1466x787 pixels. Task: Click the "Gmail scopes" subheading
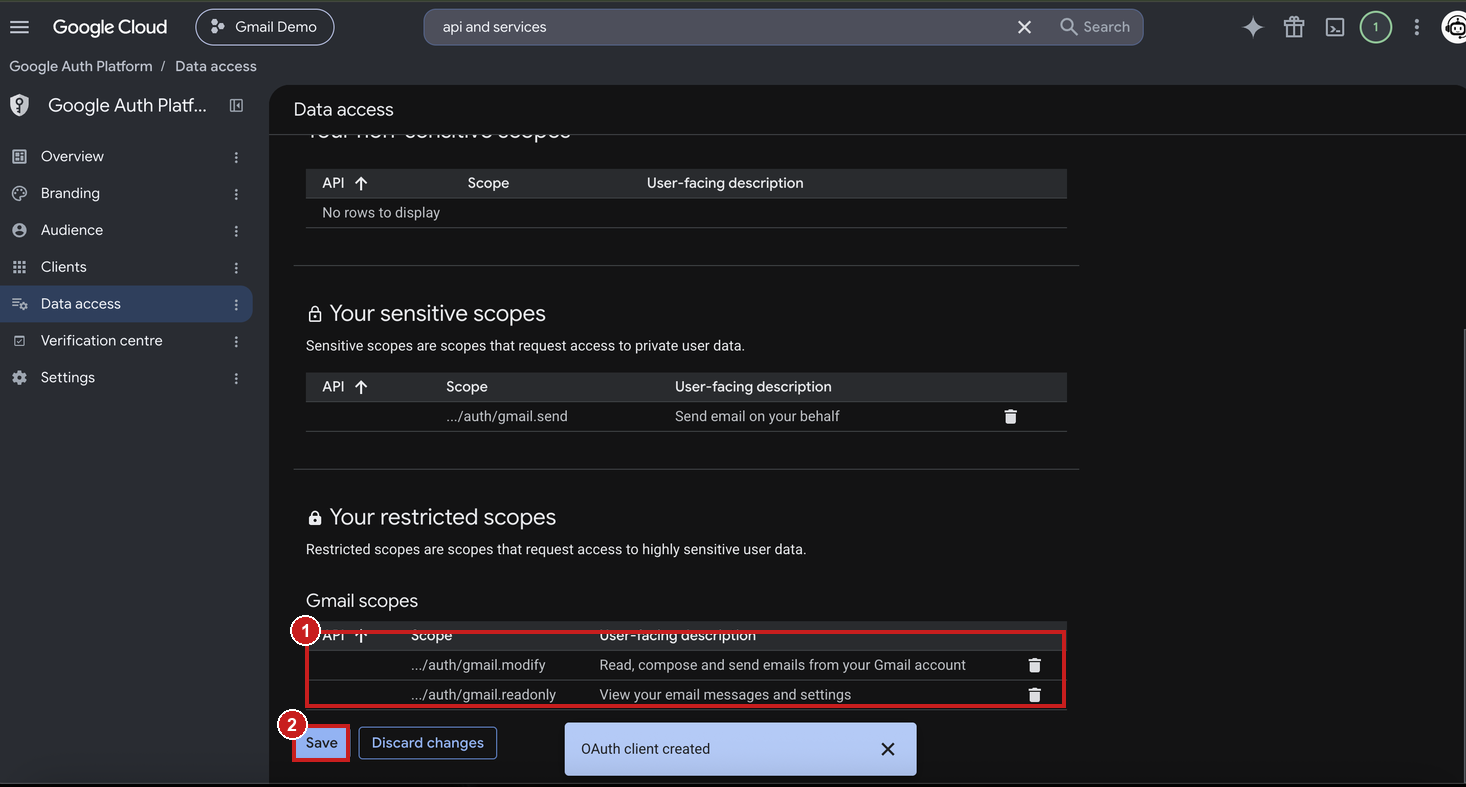click(x=362, y=601)
